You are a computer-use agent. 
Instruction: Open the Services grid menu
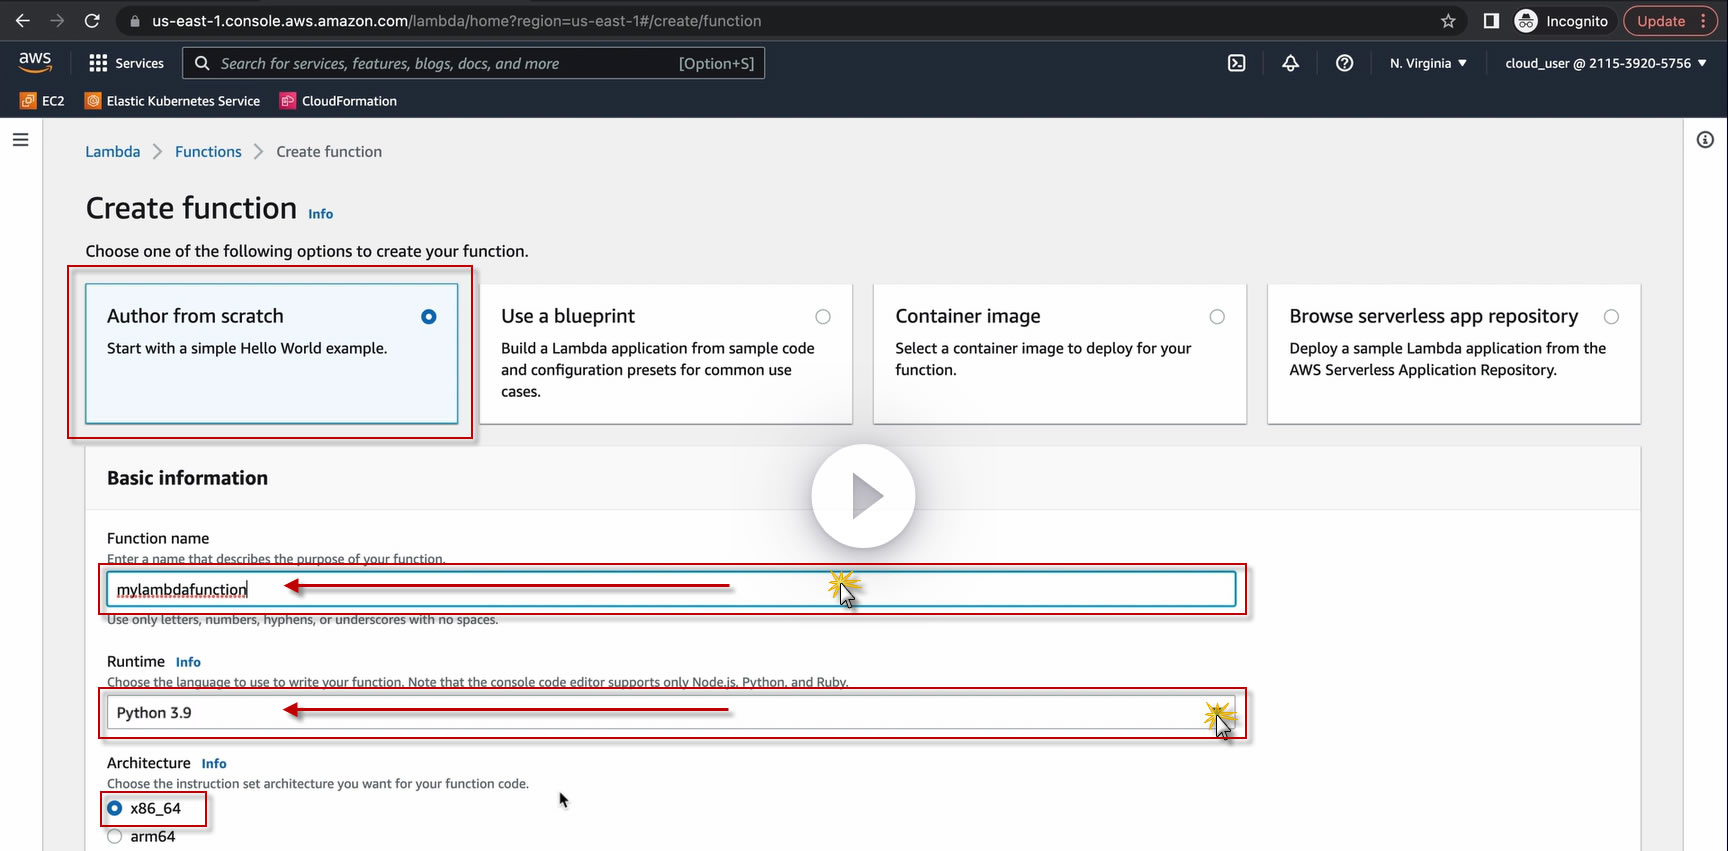(126, 63)
